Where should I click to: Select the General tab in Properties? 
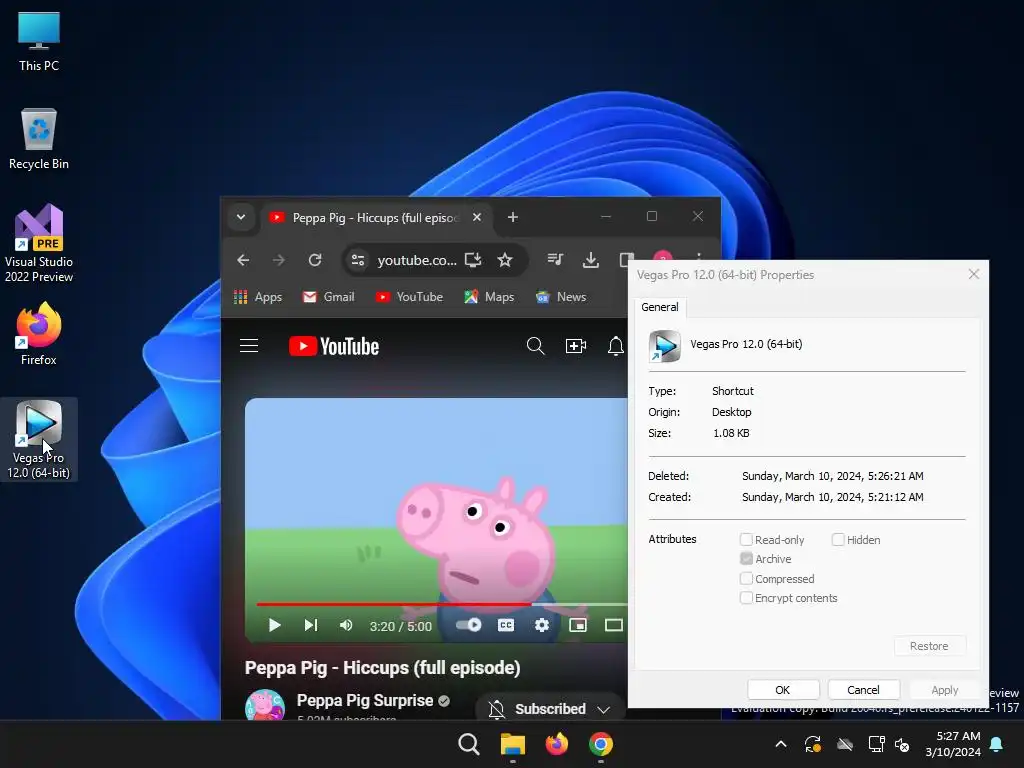[660, 307]
